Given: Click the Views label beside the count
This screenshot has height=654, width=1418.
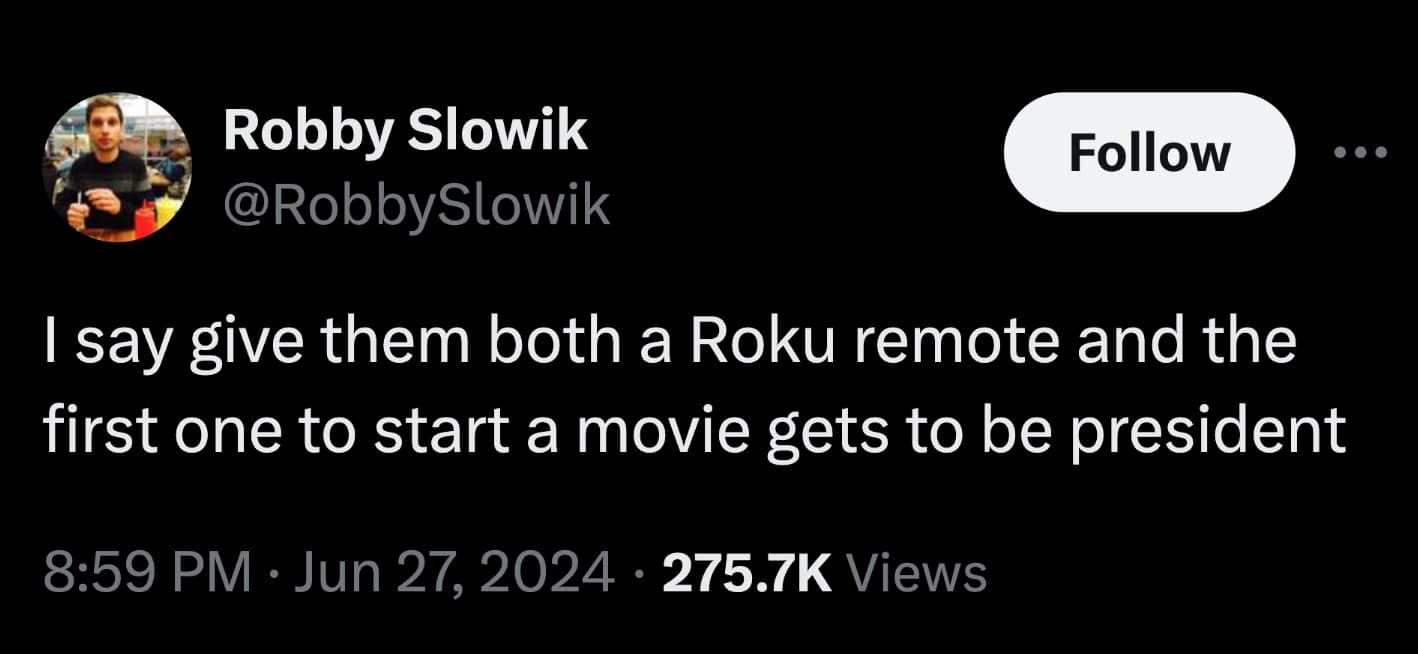Looking at the screenshot, I should 917,574.
